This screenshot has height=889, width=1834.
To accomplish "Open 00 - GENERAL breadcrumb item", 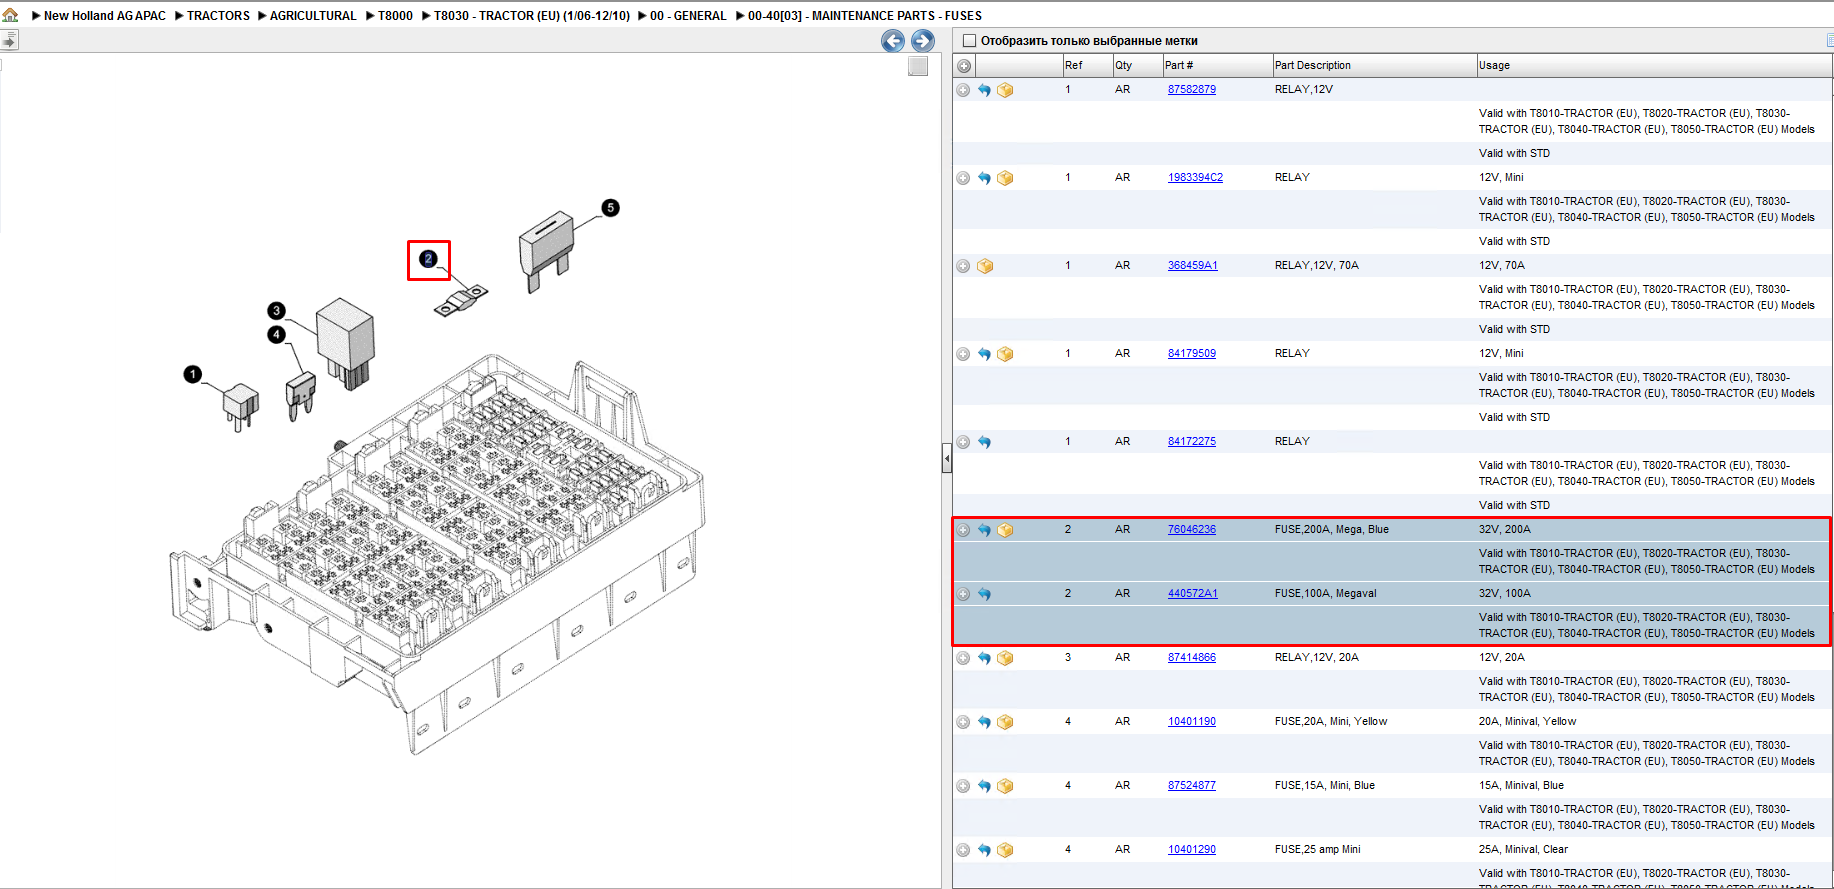I will pos(688,16).
